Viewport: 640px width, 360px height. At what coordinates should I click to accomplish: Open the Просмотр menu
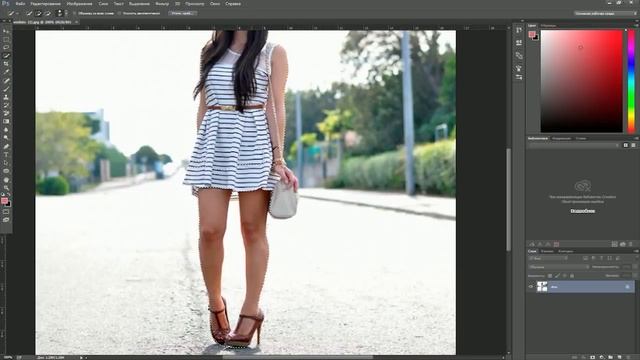point(194,4)
